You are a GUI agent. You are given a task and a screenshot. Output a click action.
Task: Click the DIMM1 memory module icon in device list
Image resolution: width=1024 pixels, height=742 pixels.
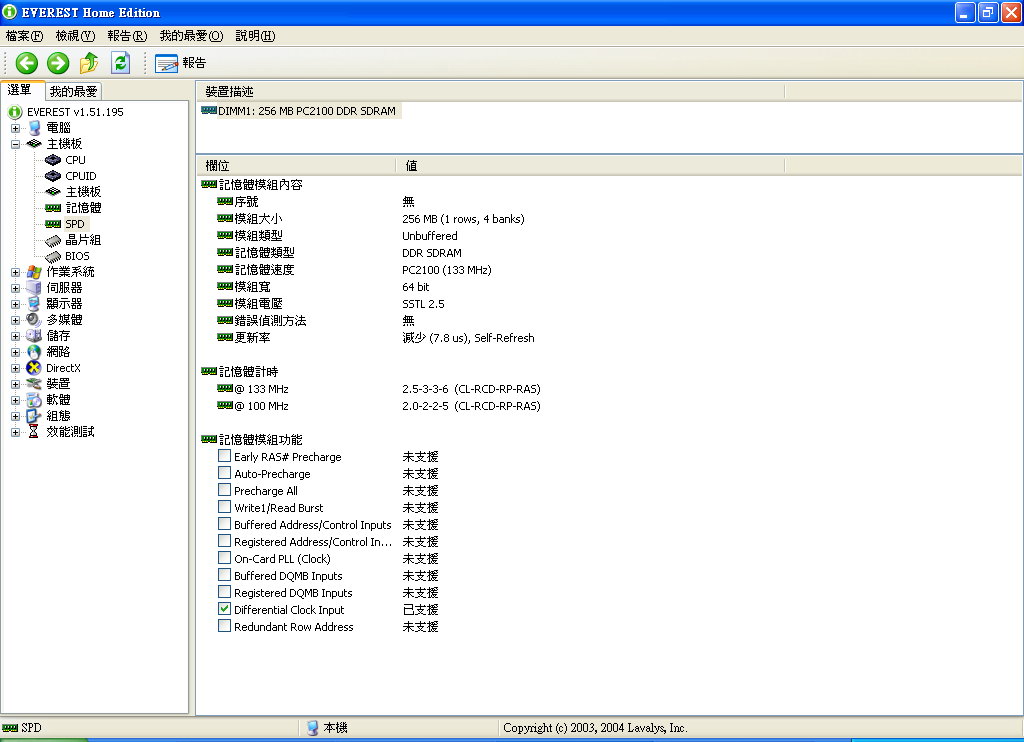point(209,110)
